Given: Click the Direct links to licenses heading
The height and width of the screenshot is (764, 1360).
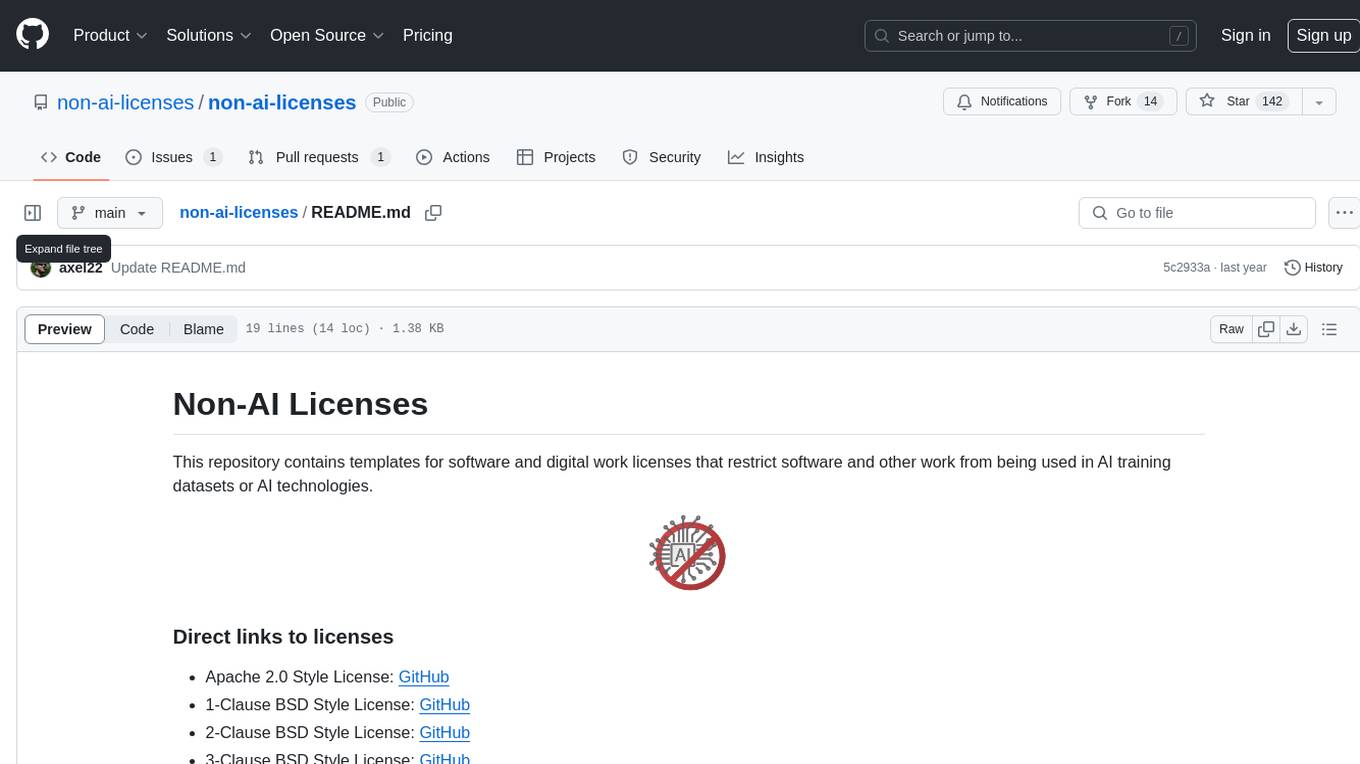Looking at the screenshot, I should tap(283, 637).
